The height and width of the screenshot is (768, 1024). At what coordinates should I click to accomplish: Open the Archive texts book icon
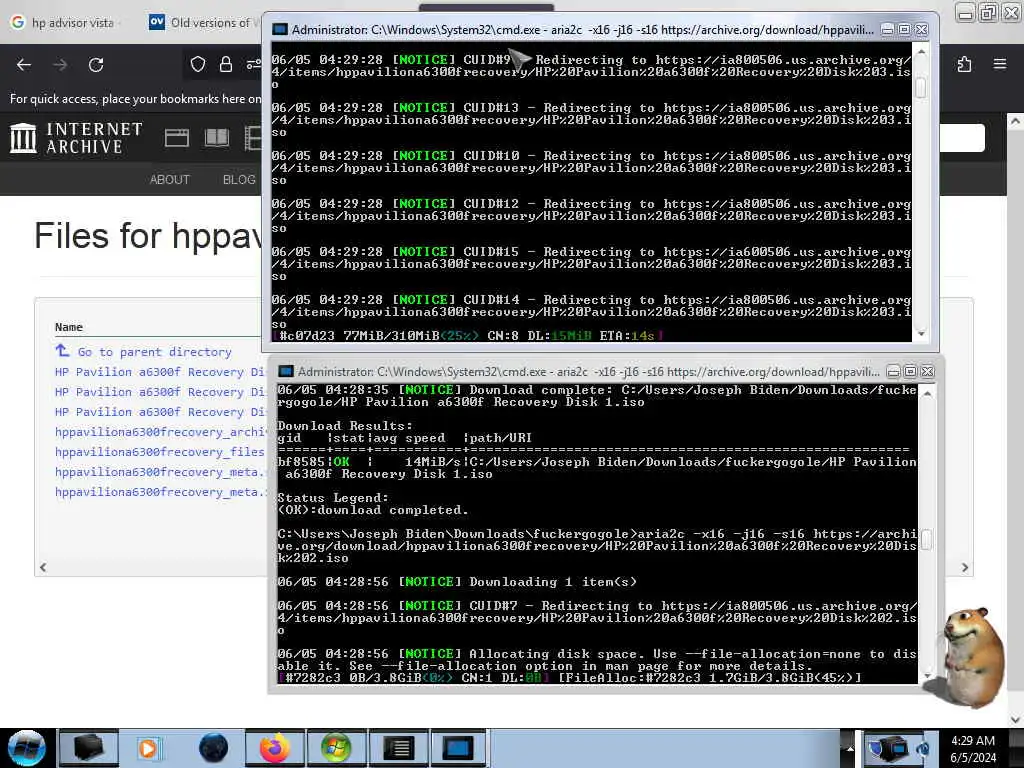217,138
